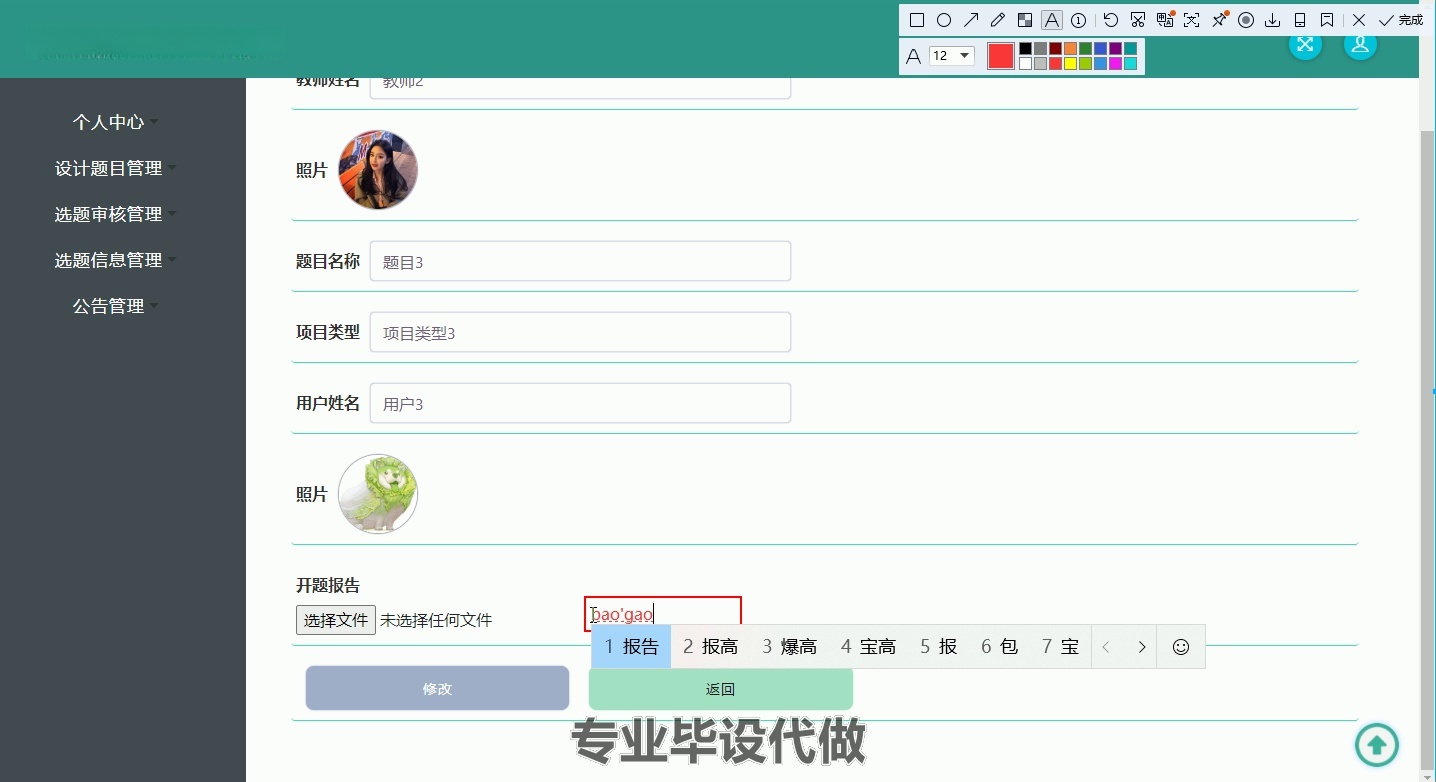Click the scissors icon in screenshot toolbar
The width and height of the screenshot is (1436, 782).
coord(1138,20)
